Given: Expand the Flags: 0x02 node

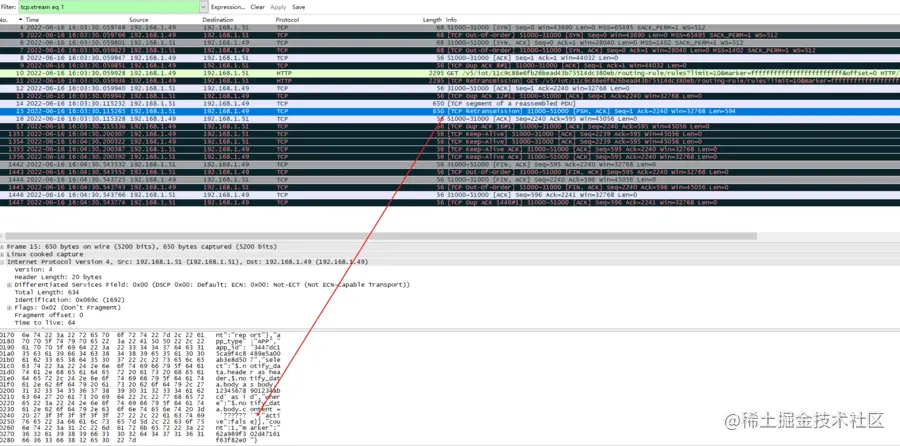Looking at the screenshot, I should pyautogui.click(x=9, y=308).
